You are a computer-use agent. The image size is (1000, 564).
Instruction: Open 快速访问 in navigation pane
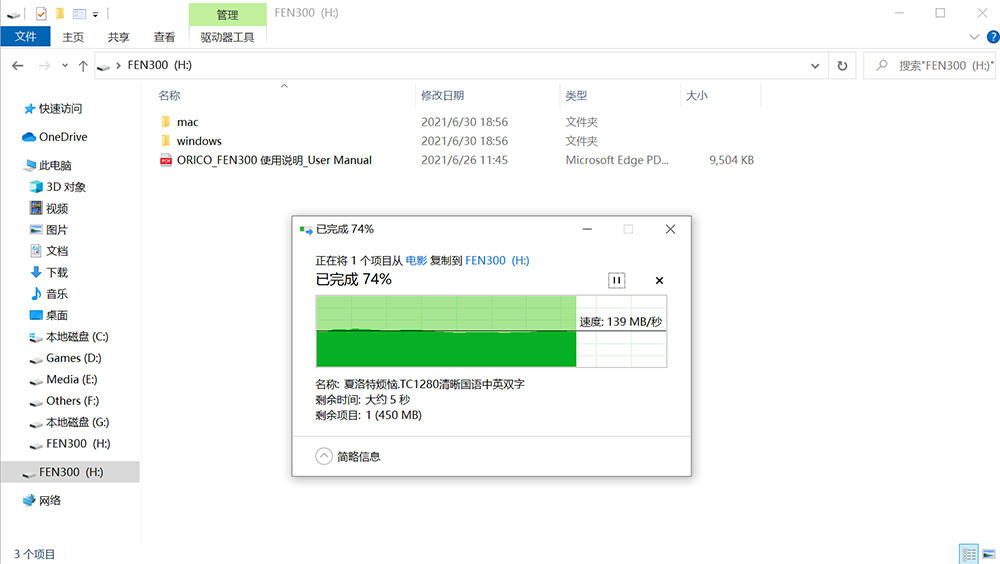coord(60,108)
